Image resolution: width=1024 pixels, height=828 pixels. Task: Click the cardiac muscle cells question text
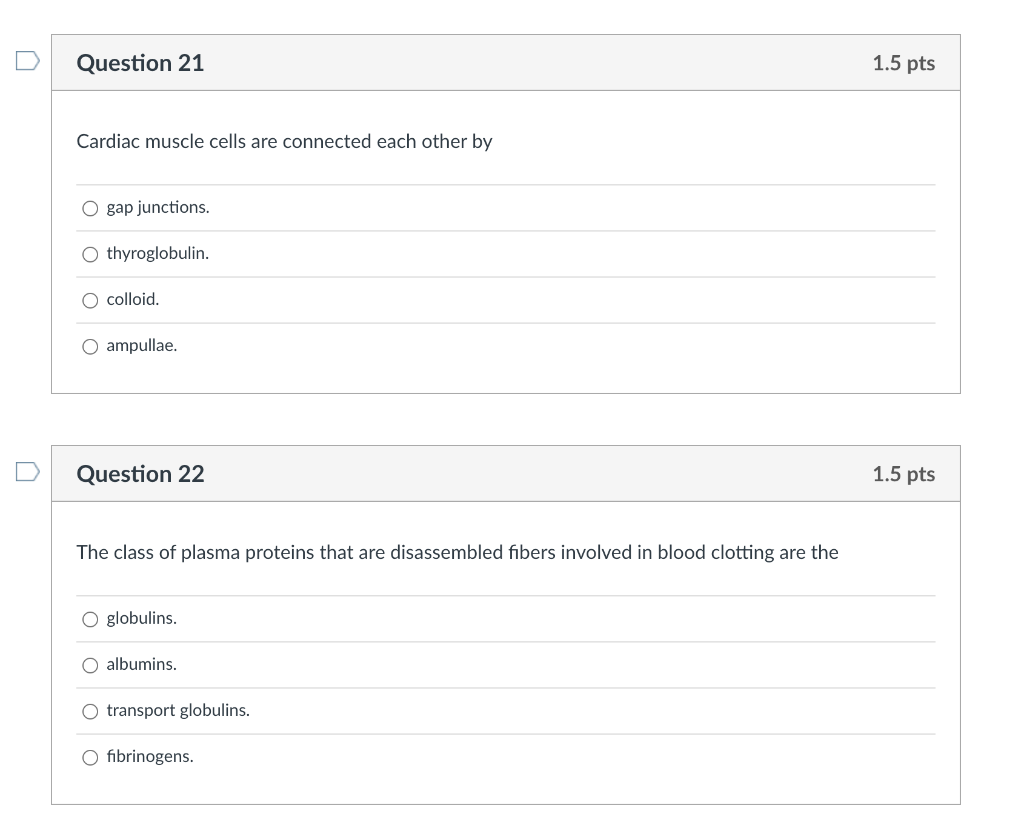point(284,142)
